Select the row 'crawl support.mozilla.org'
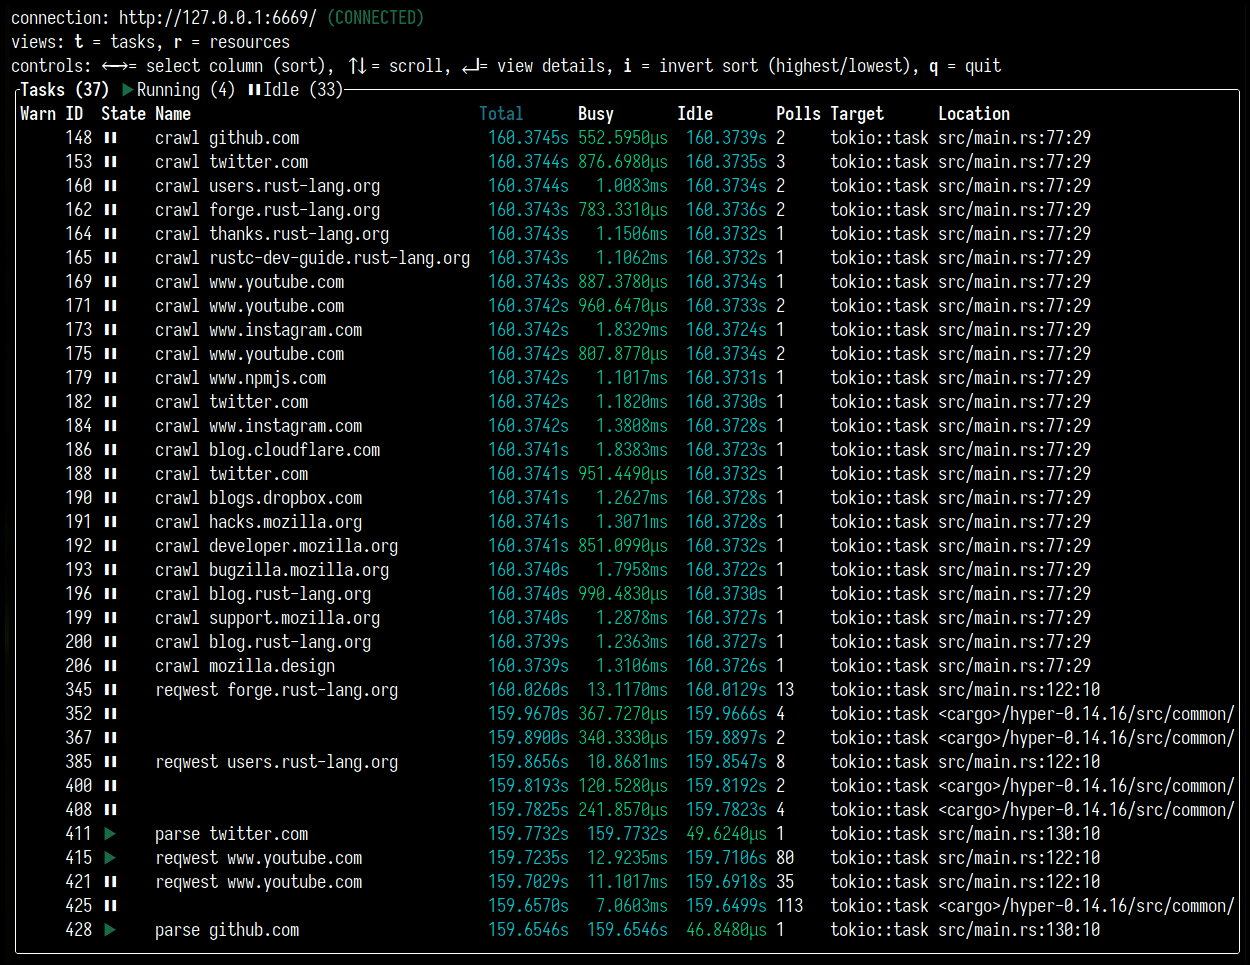 click(x=628, y=618)
